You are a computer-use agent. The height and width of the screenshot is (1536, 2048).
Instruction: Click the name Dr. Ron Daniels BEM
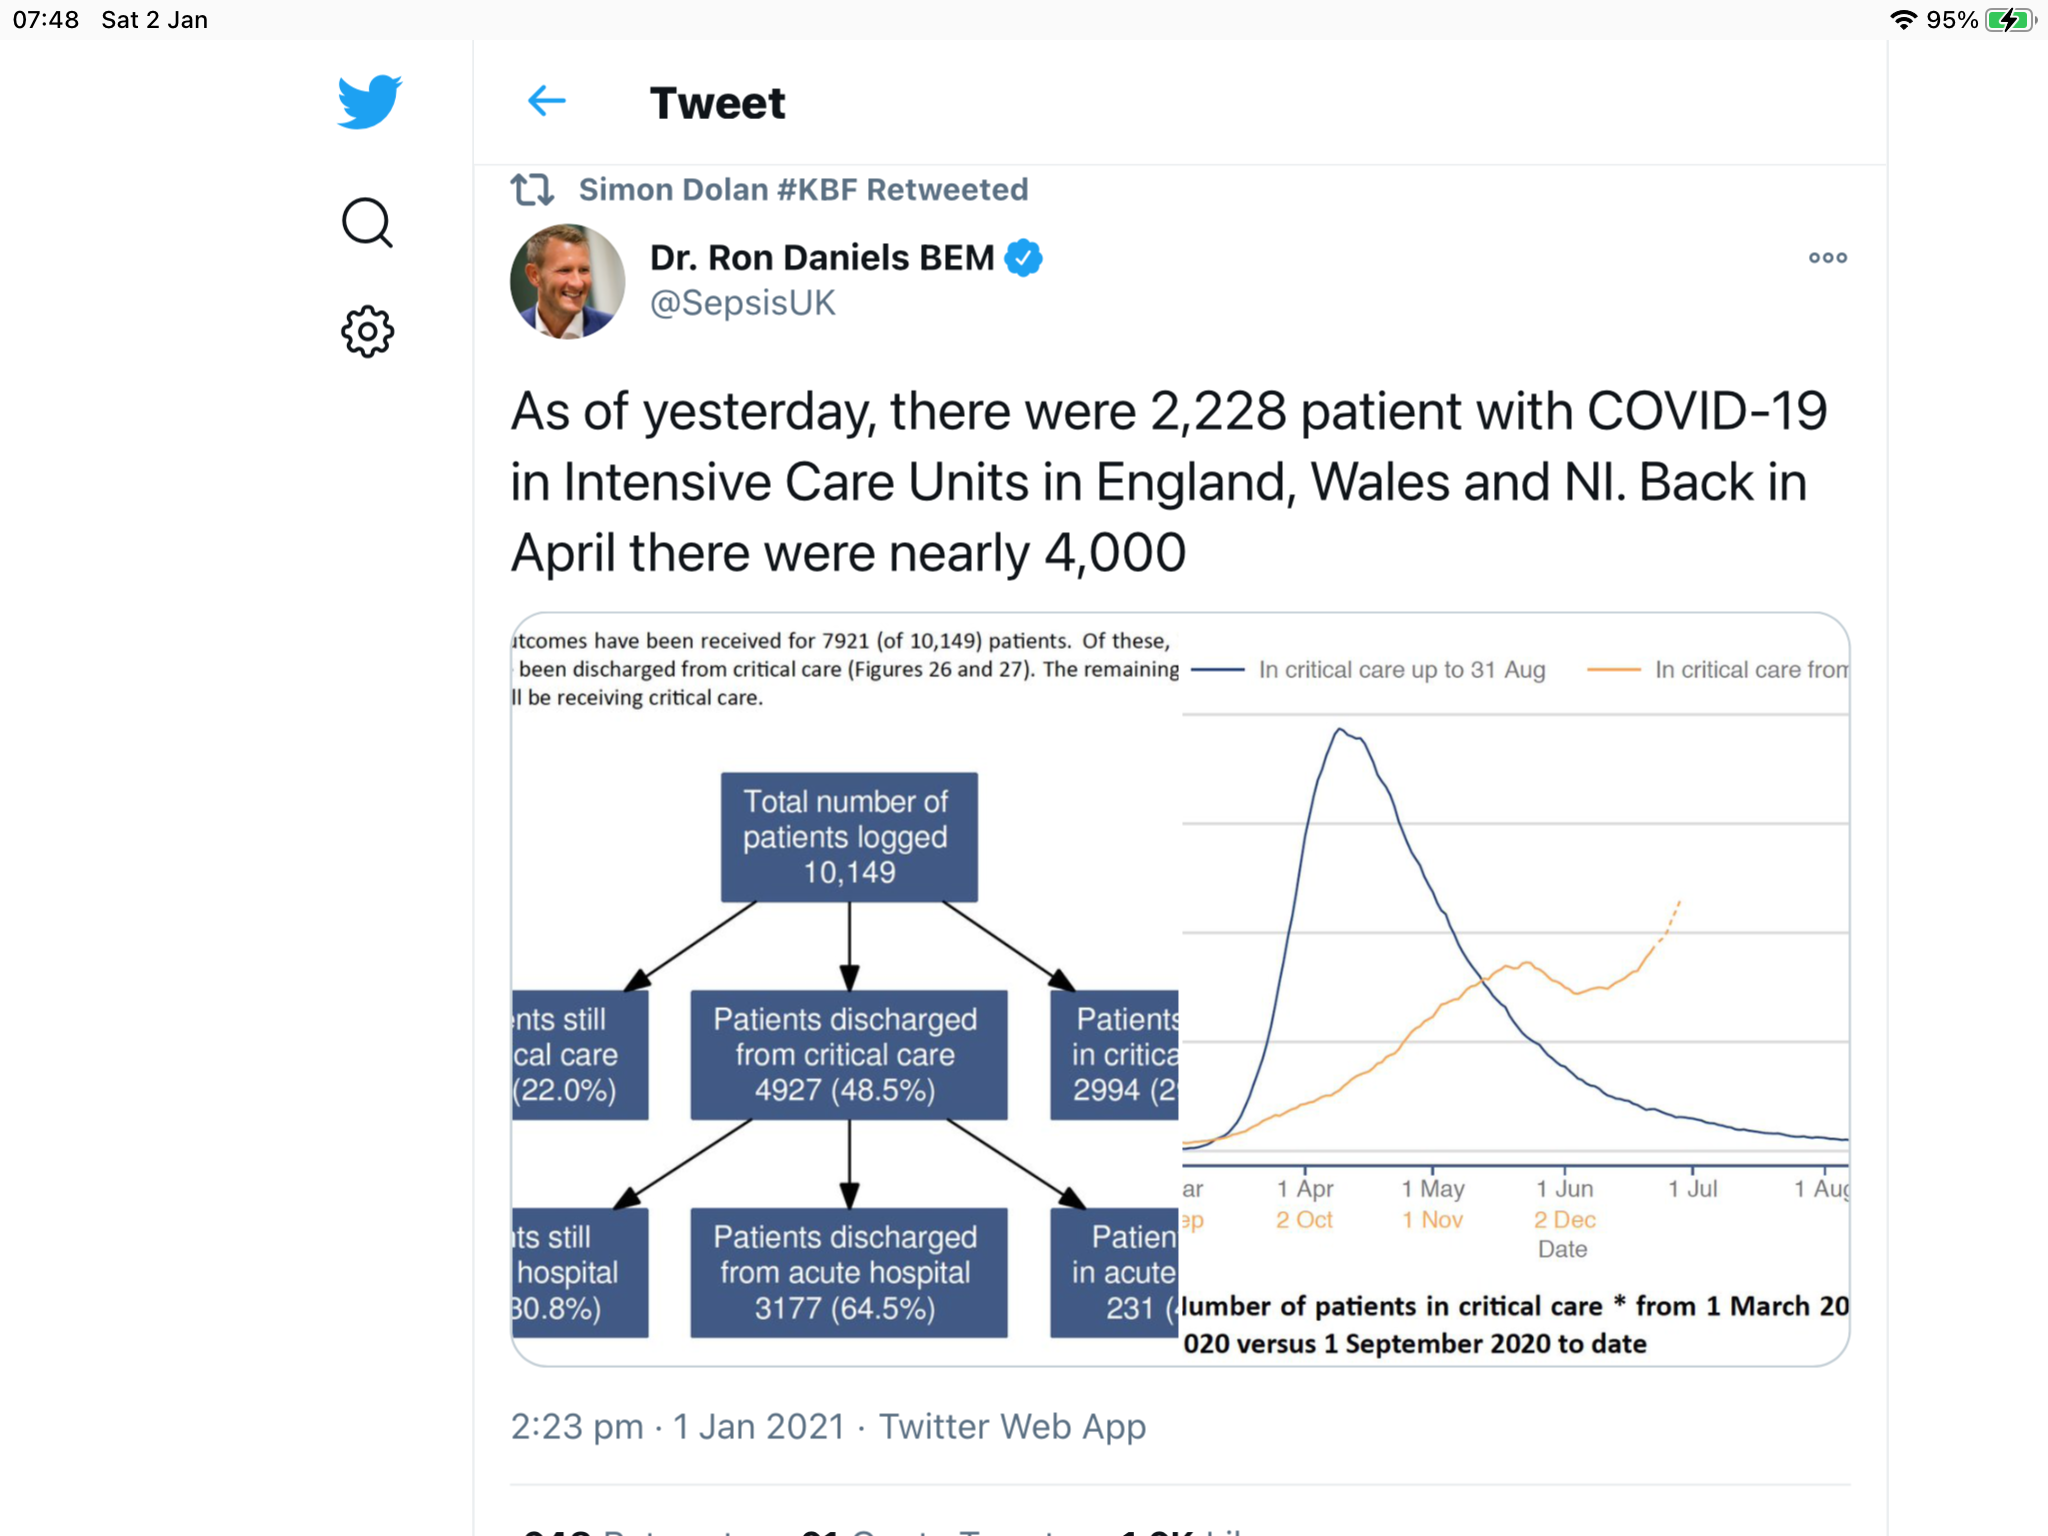pyautogui.click(x=821, y=258)
